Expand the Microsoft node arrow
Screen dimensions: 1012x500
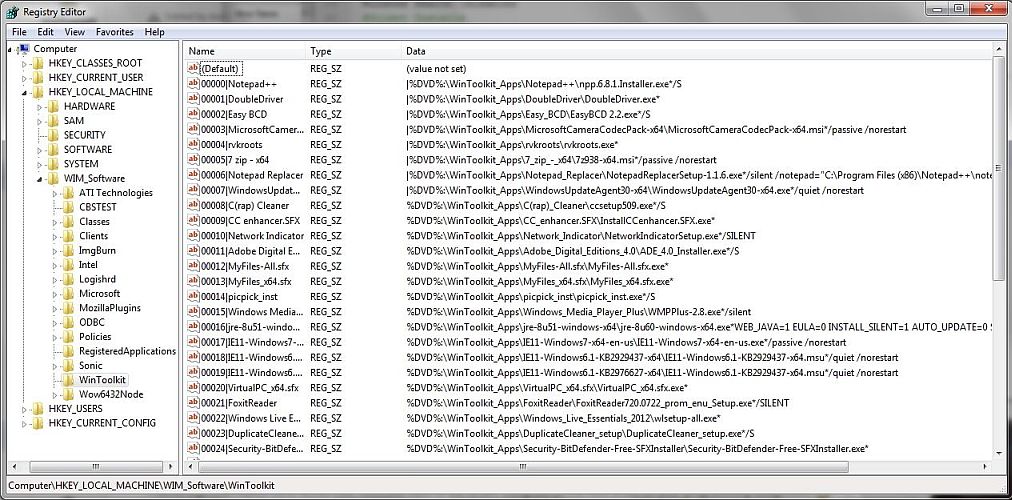point(55,294)
